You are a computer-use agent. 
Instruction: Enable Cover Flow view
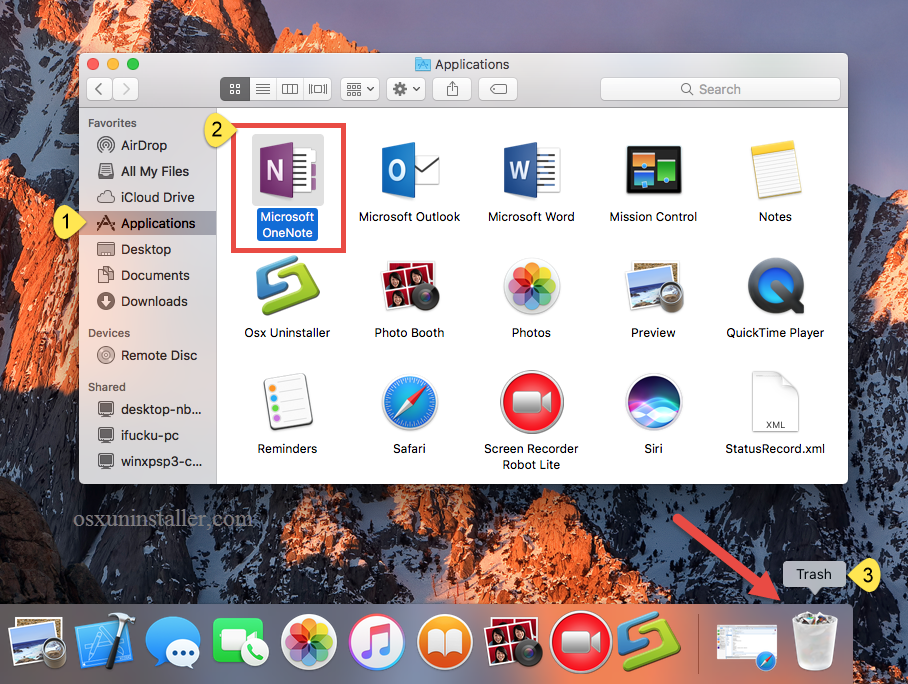click(317, 89)
